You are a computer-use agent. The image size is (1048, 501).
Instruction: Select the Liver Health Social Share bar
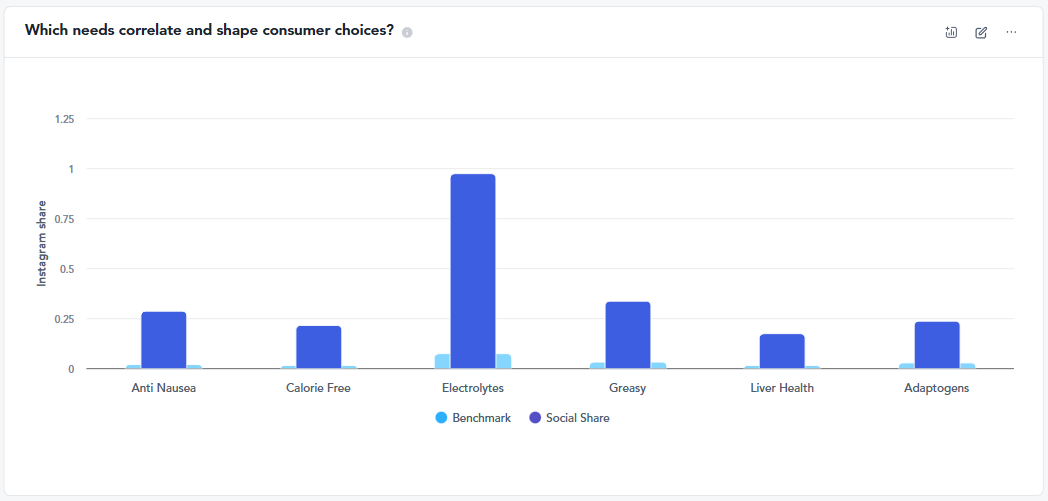tap(782, 351)
